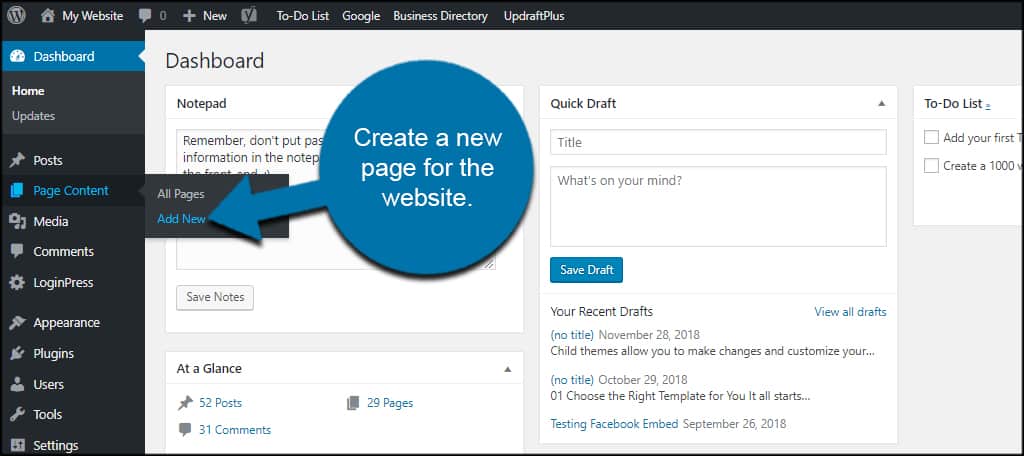Click the LoginPress gear icon

click(x=18, y=283)
